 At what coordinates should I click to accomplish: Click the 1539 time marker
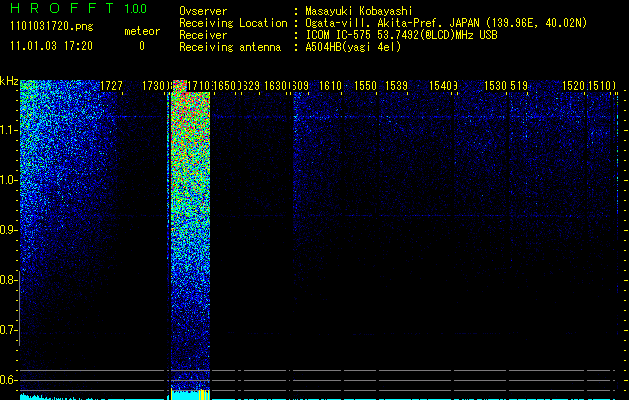396,86
